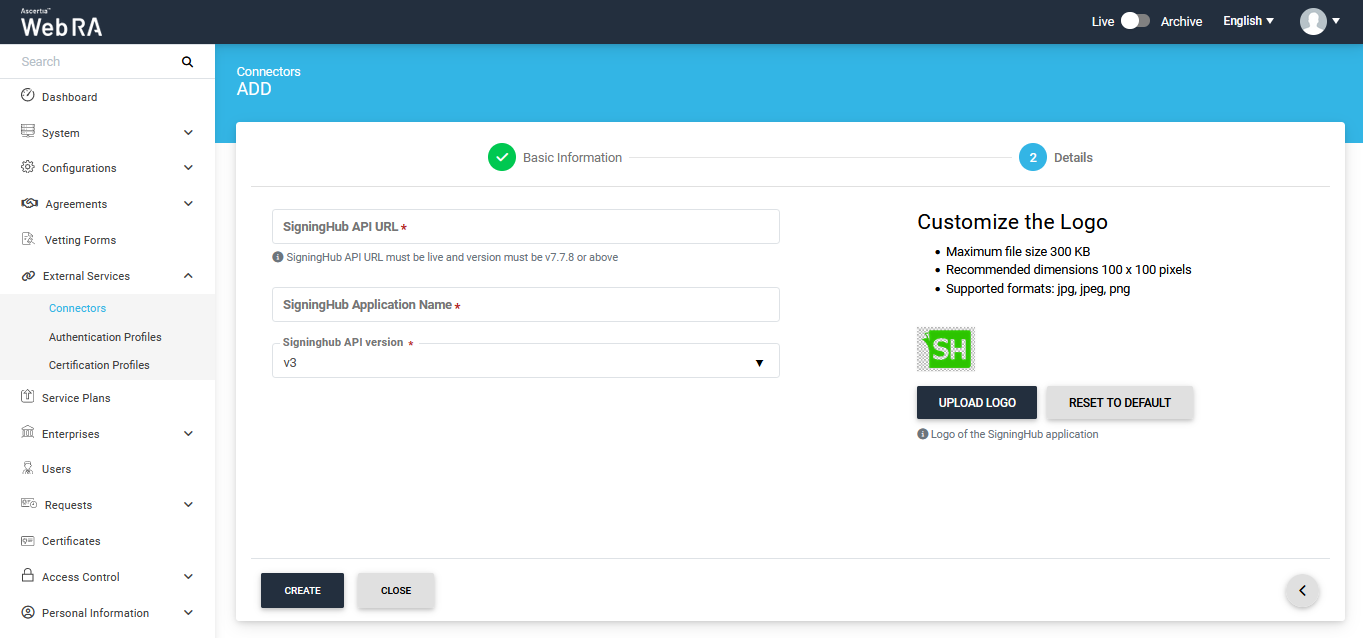Expand the Requests chevron

pyautogui.click(x=188, y=505)
